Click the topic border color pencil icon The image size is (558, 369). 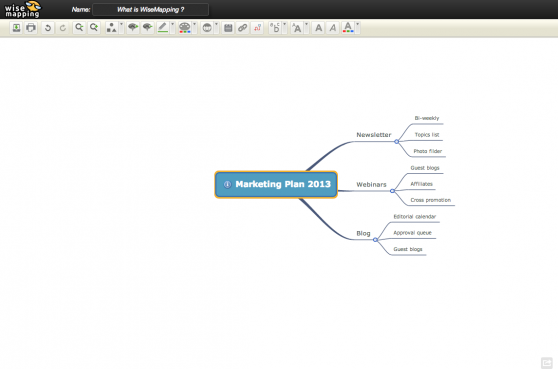(163, 28)
